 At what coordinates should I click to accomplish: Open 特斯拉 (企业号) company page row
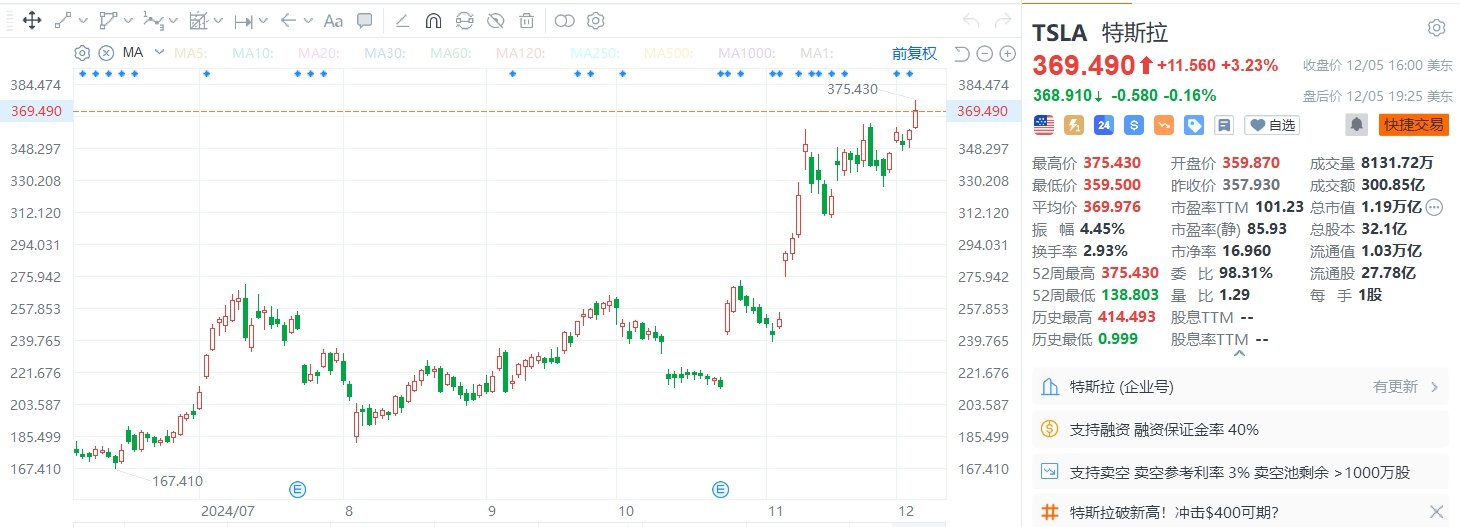coord(1240,387)
